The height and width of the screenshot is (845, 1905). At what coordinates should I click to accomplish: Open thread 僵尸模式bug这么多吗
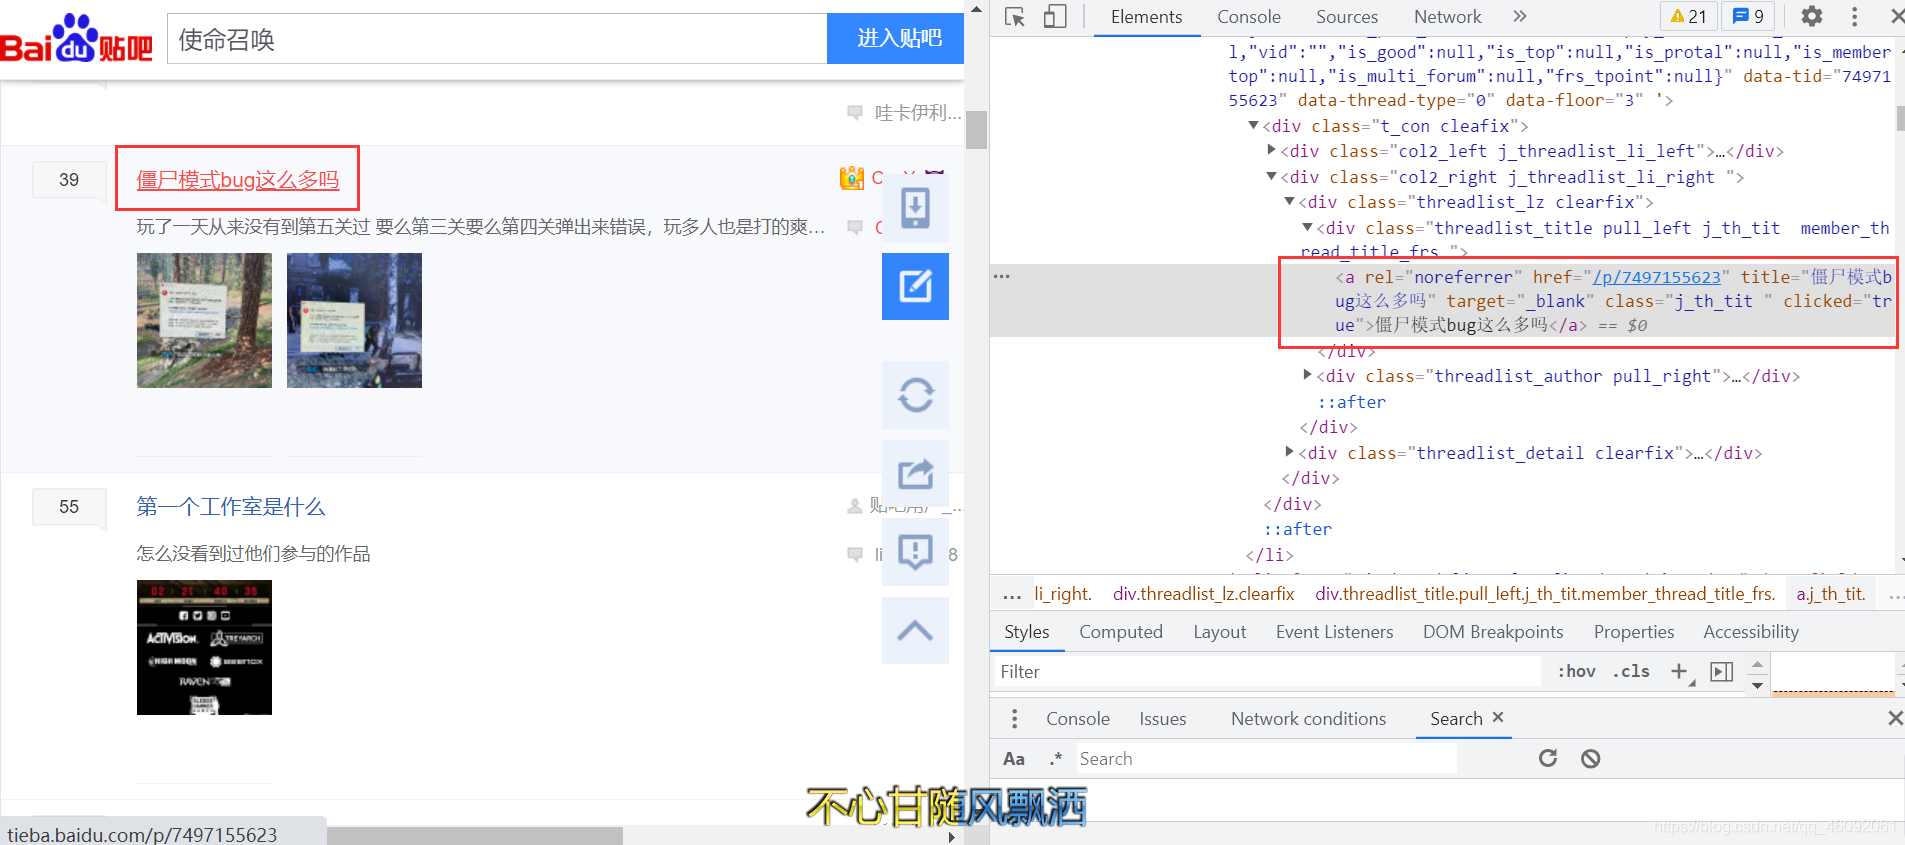point(238,180)
